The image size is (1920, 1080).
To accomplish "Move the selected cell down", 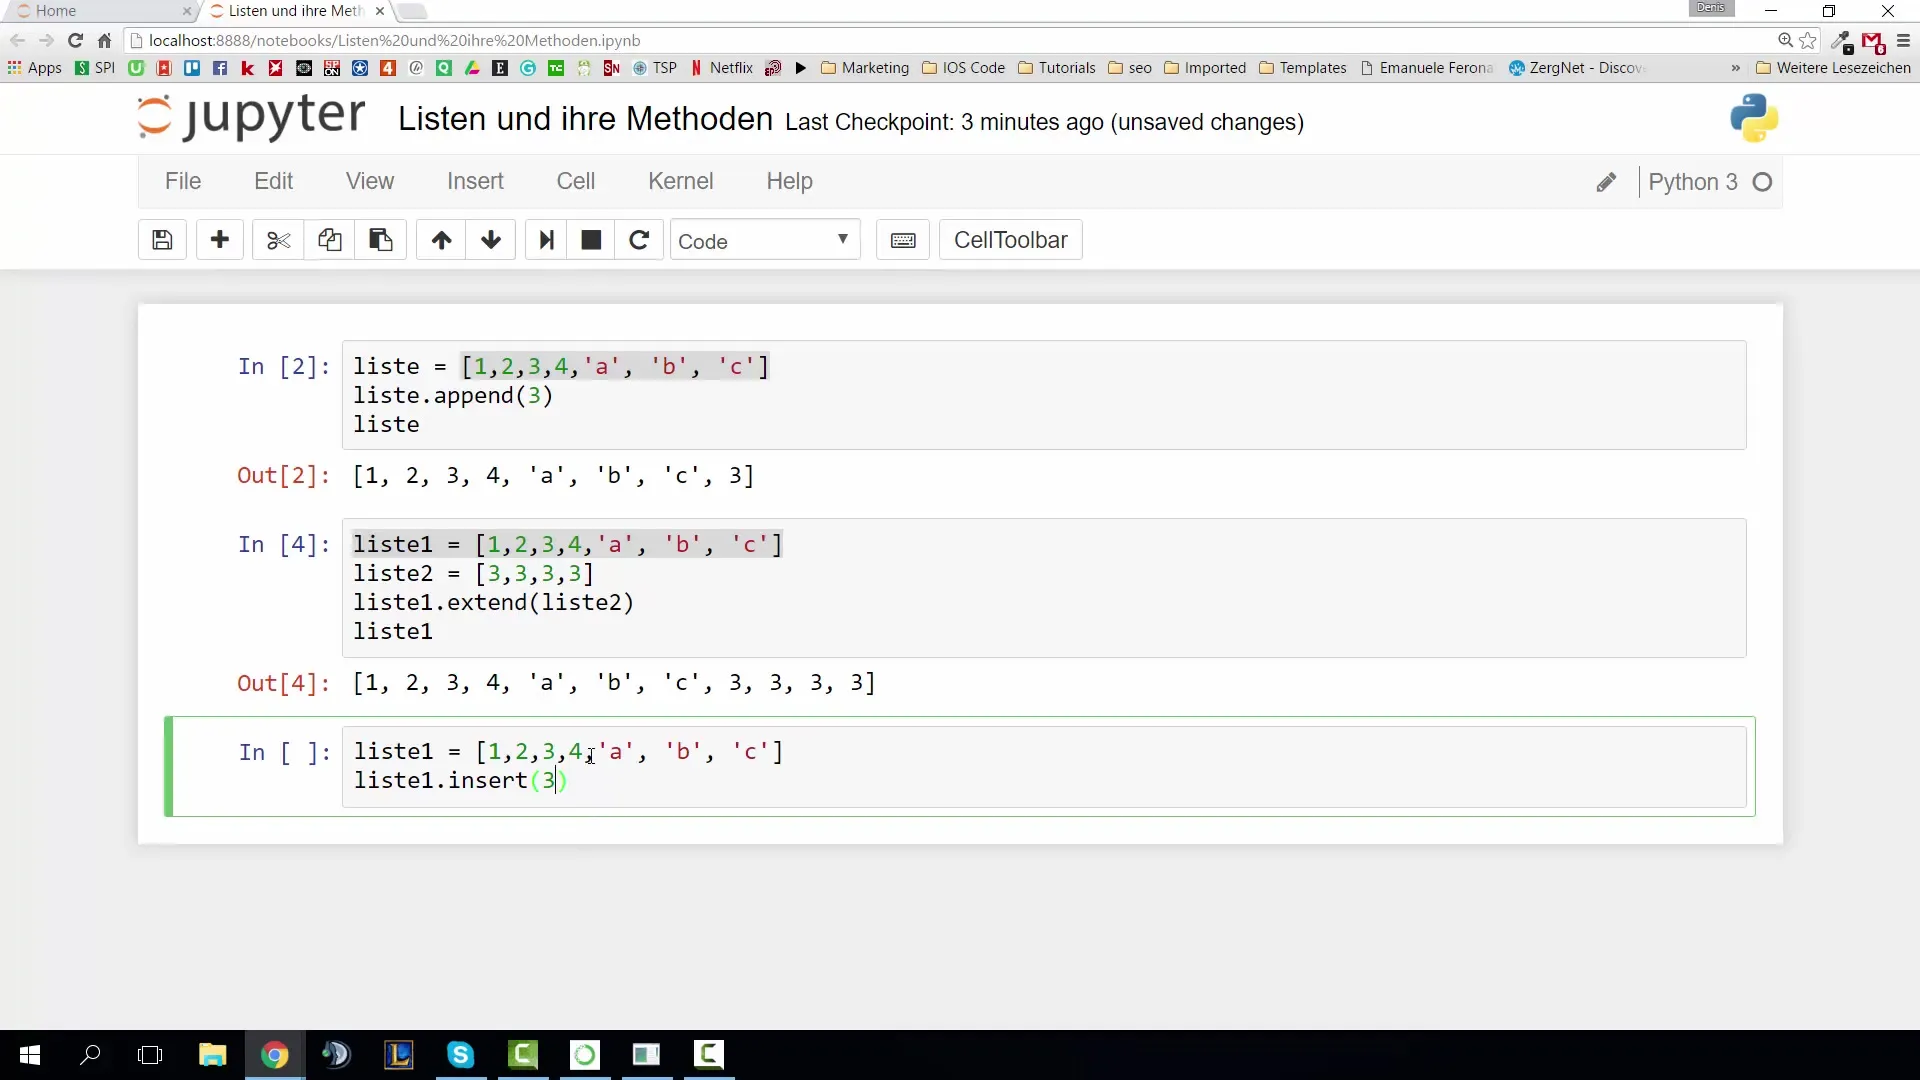I will [x=491, y=240].
